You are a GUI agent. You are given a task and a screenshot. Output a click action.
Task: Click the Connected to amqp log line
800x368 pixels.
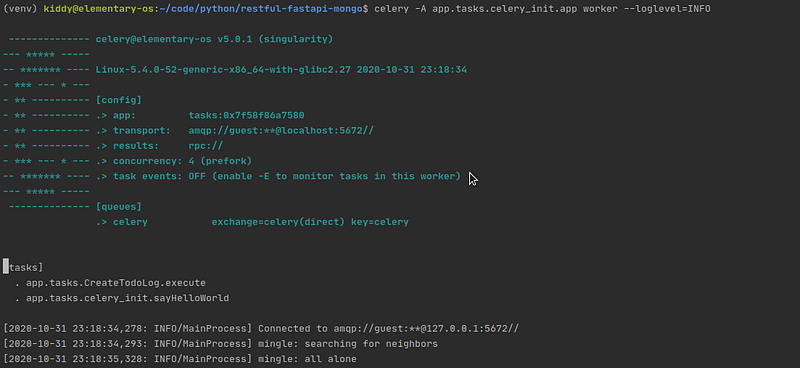point(261,329)
